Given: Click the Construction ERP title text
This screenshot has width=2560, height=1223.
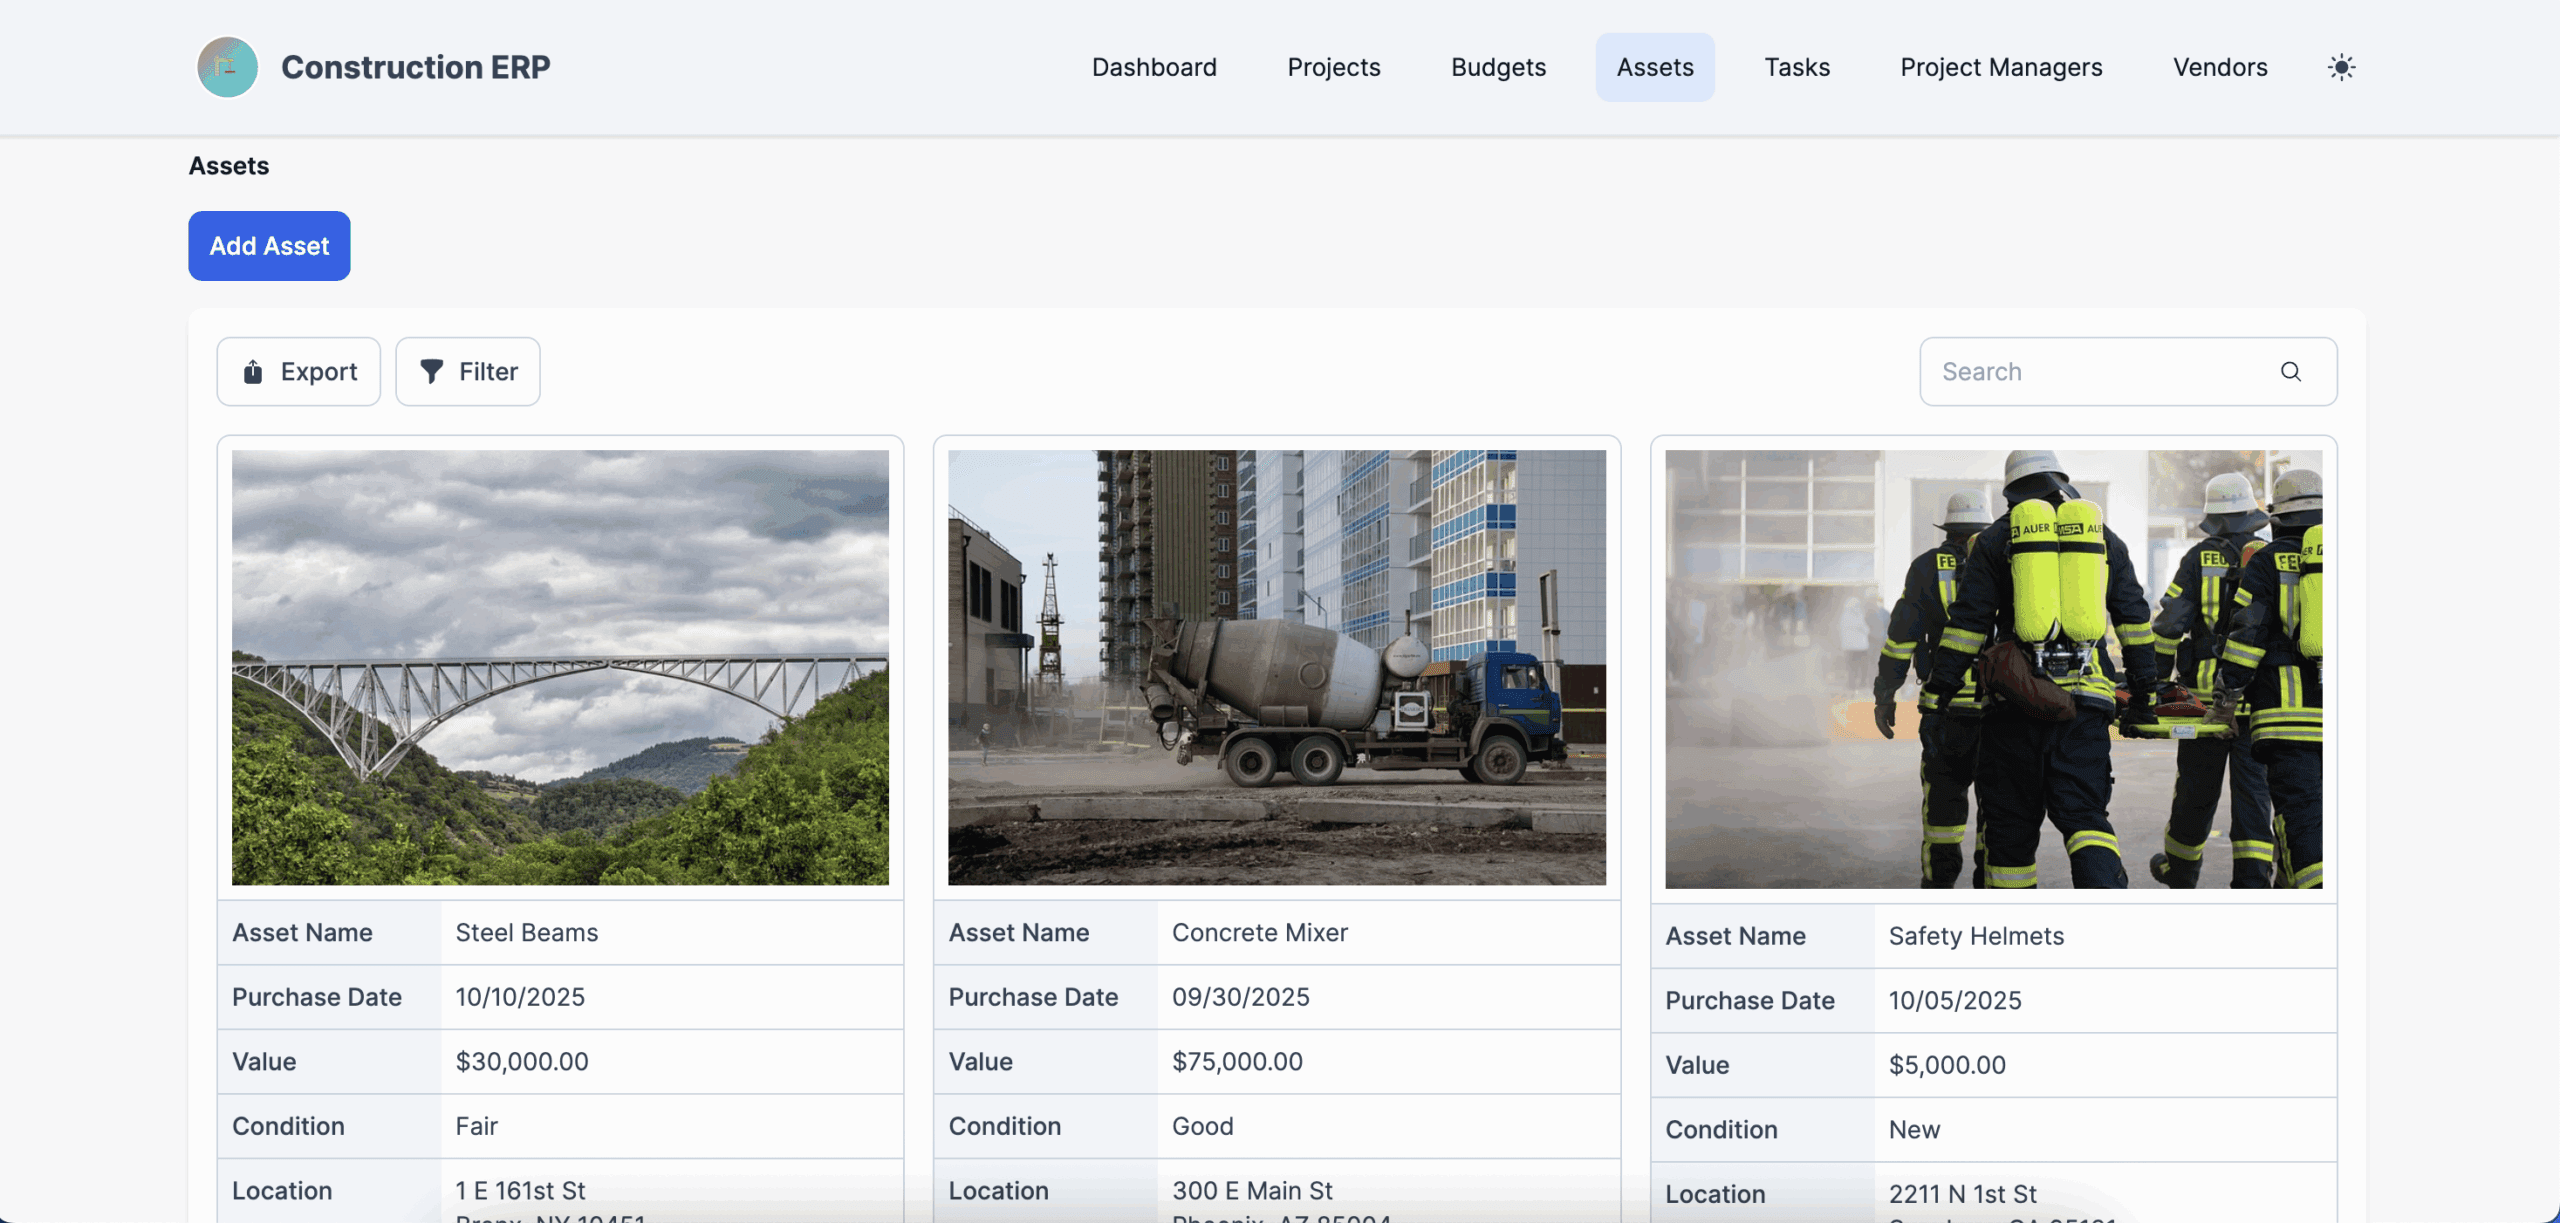Looking at the screenshot, I should point(415,67).
